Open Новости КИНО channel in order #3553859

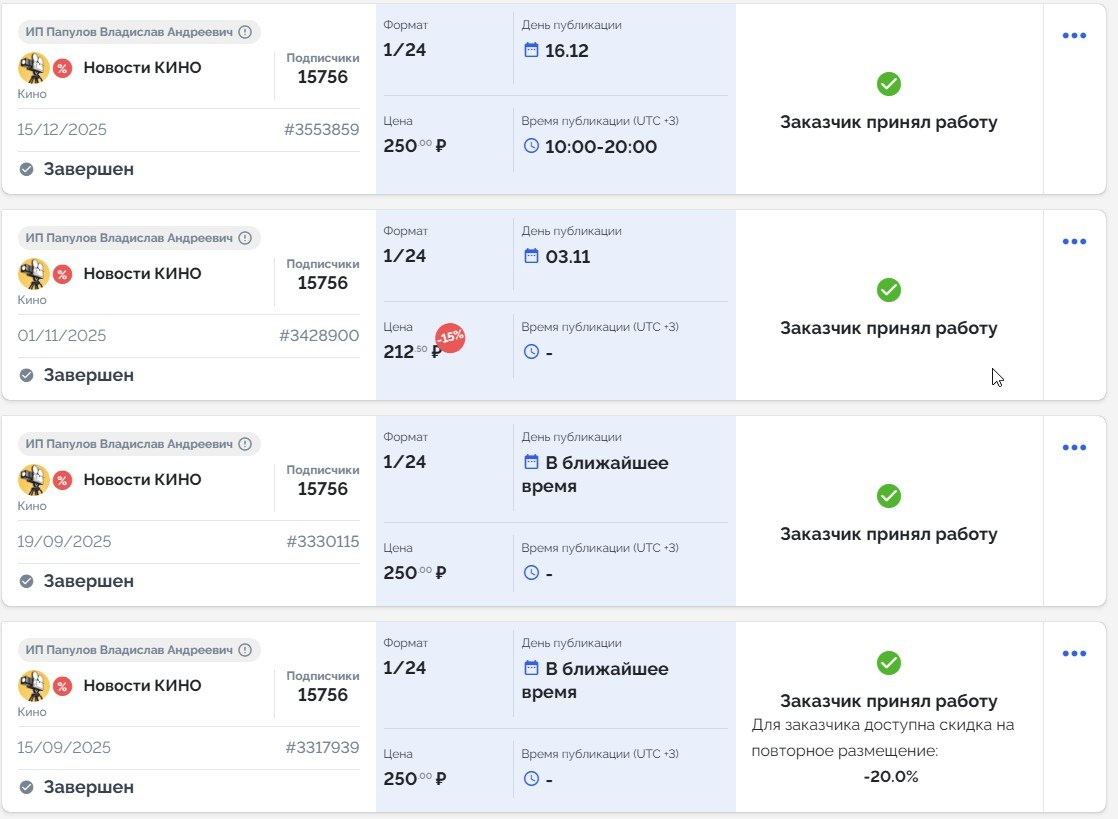[142, 68]
